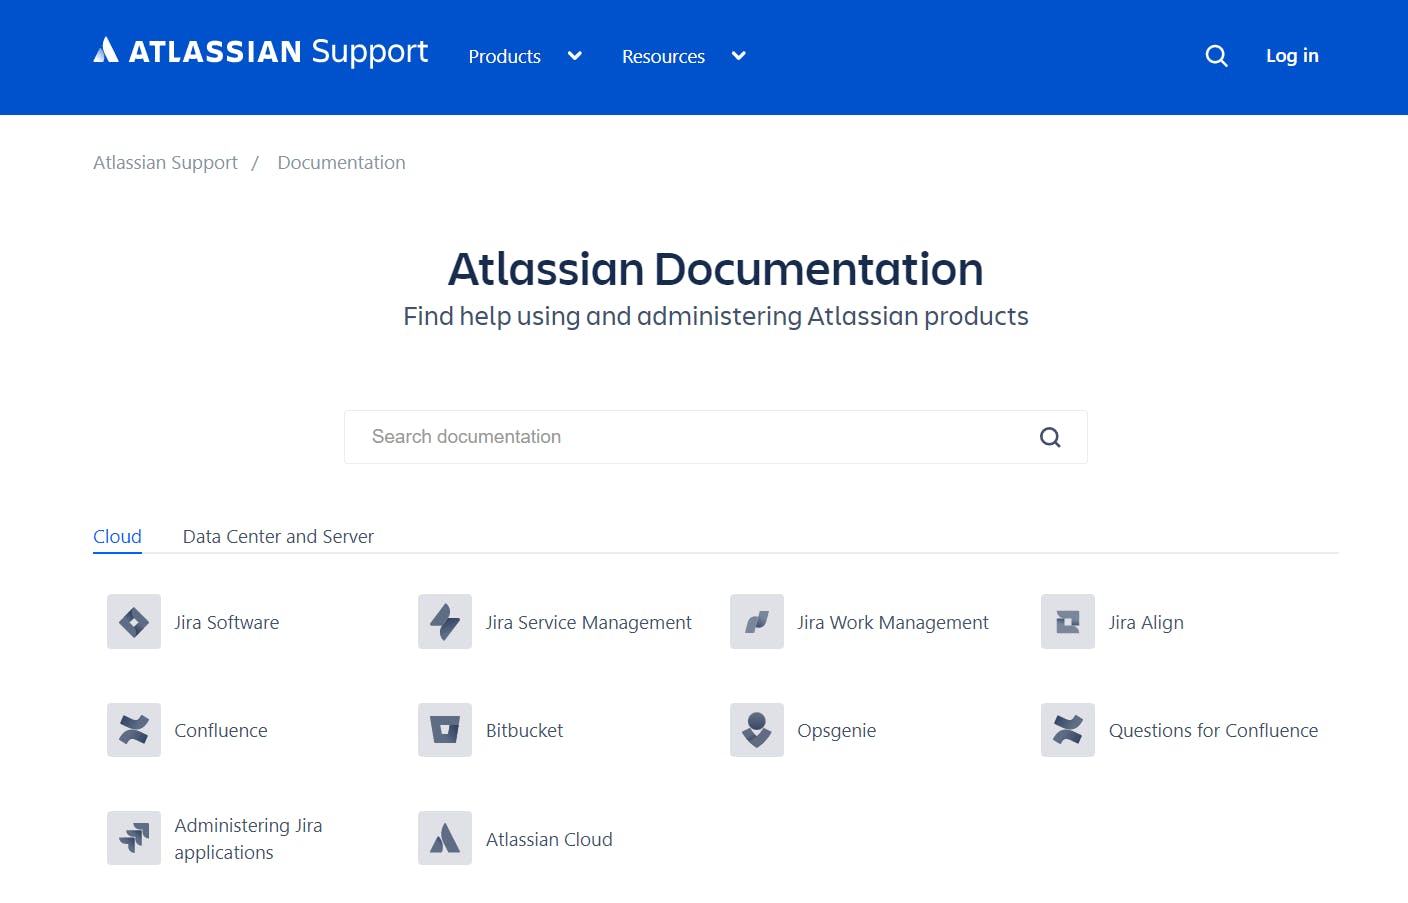Open Opsgenie documentation link
This screenshot has height=903, width=1408.
tap(837, 731)
